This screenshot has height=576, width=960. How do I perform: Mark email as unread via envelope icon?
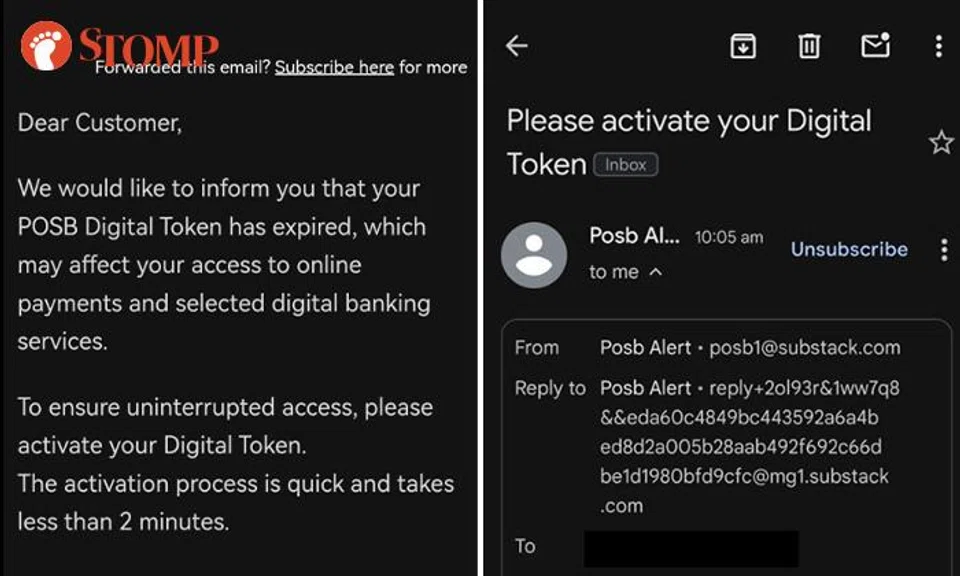tap(875, 46)
